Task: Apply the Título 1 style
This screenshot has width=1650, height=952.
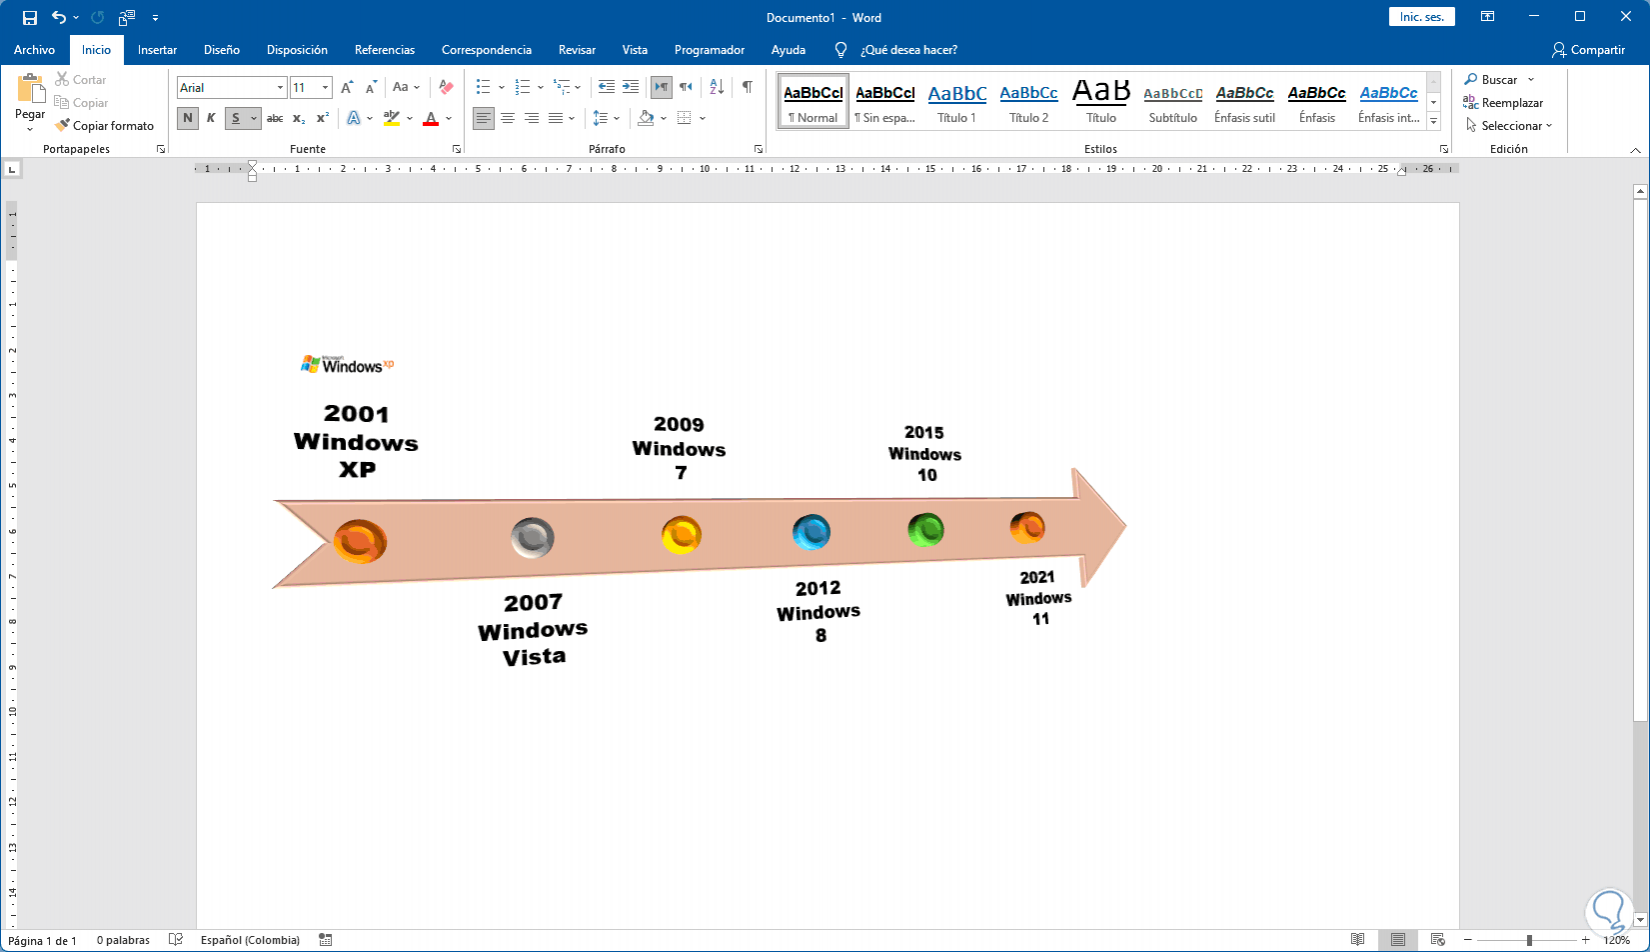Action: (x=957, y=102)
